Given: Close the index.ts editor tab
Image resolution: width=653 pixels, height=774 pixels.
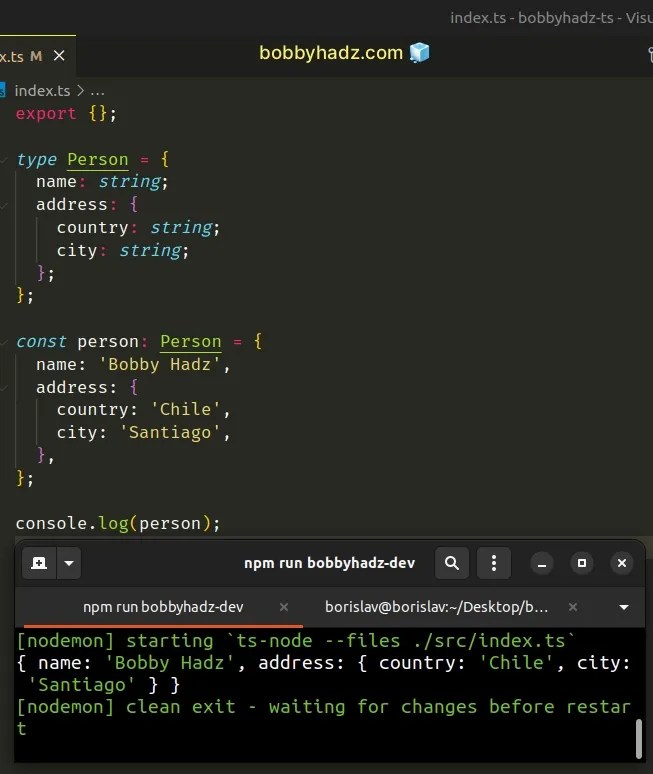Looking at the screenshot, I should point(59,56).
